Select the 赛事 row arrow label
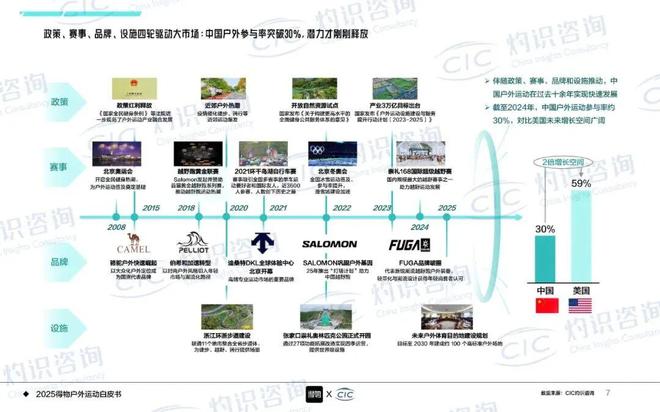Screen dimensions: 660x412 [63, 167]
